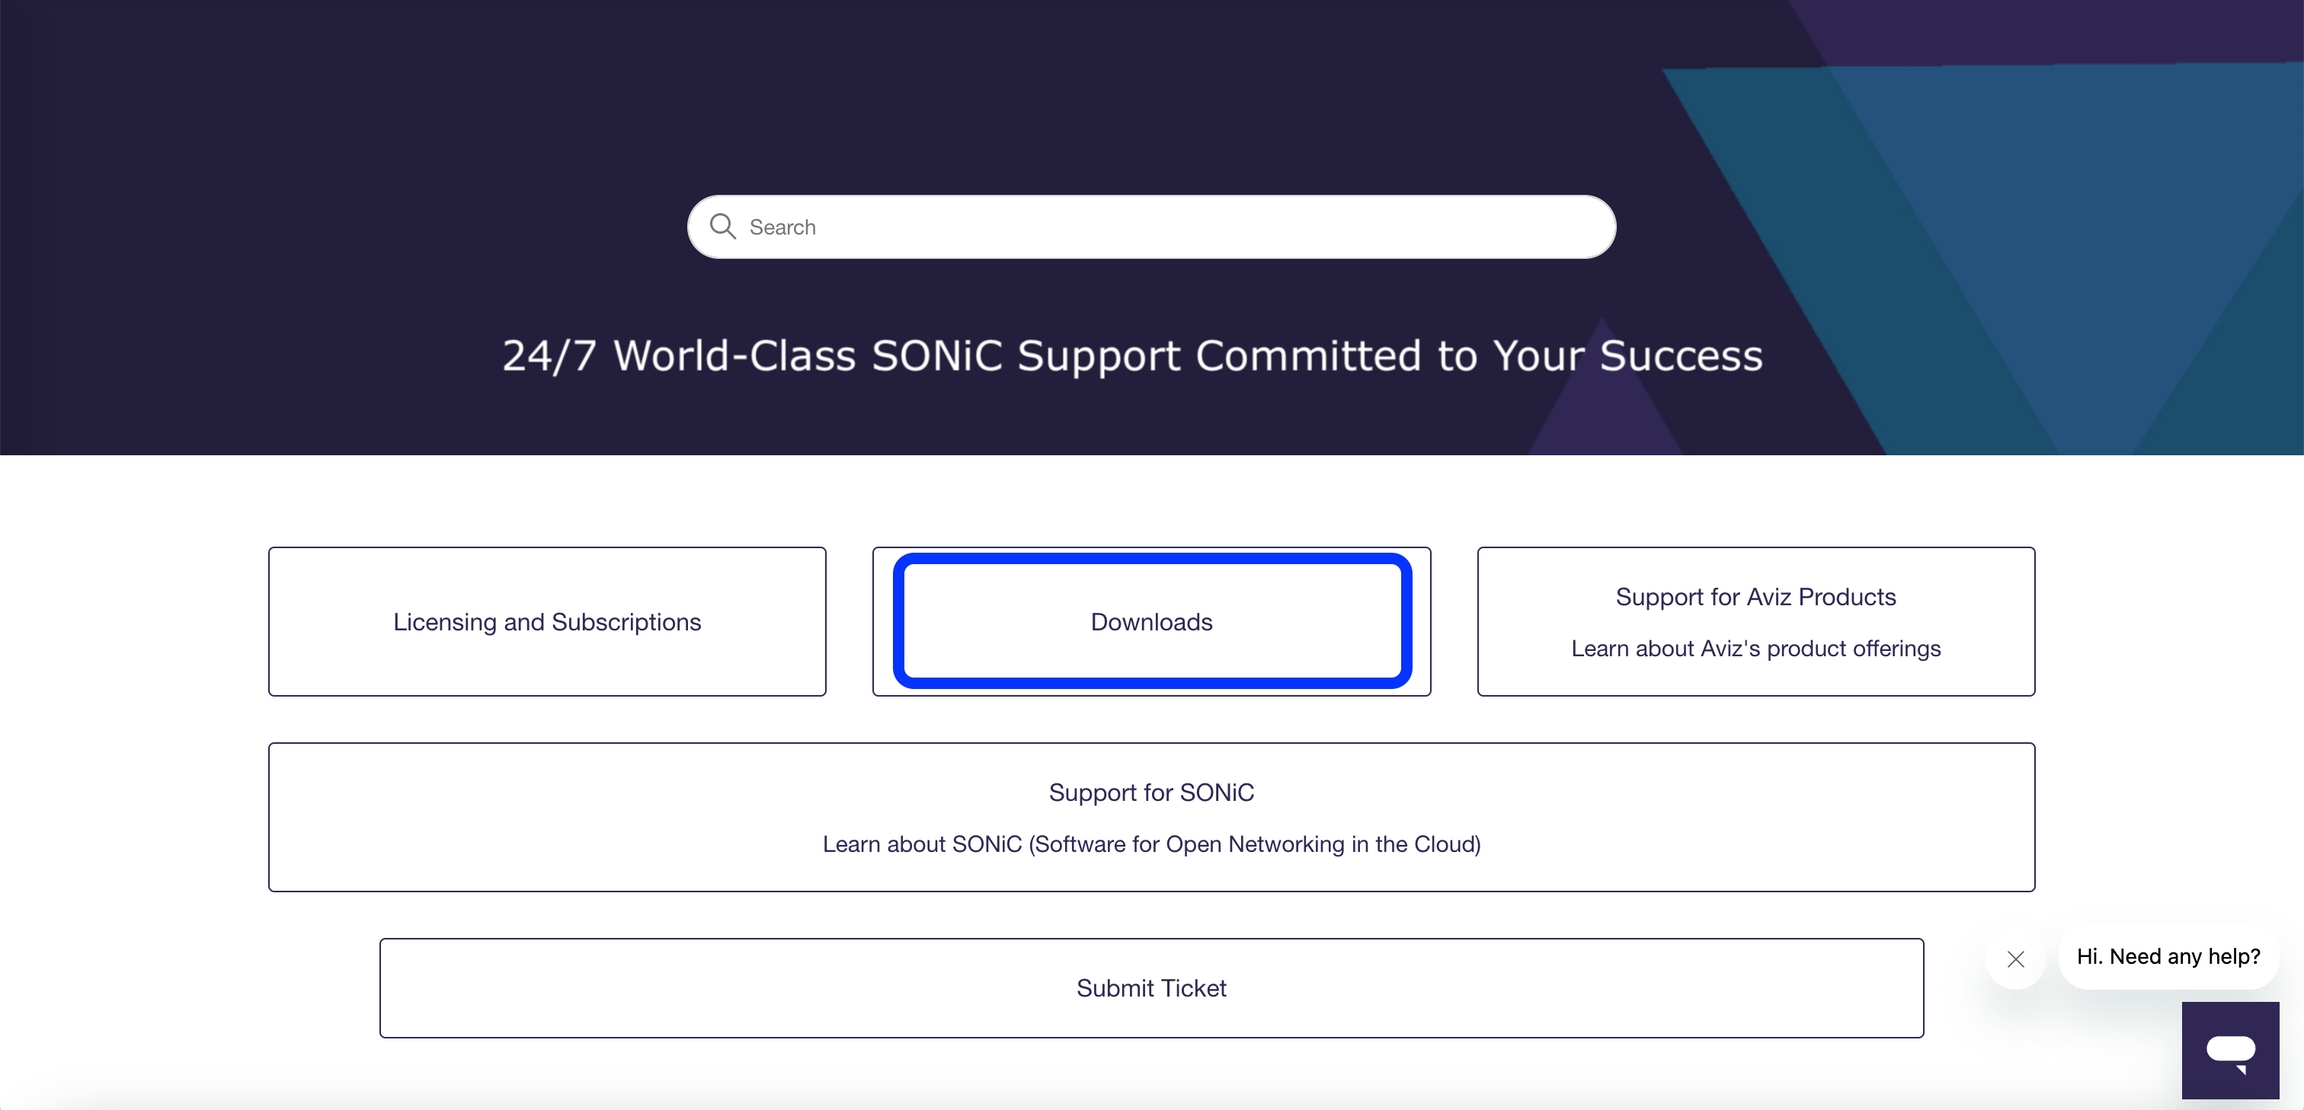2304x1110 pixels.
Task: Click the 'Learn about SONiC' description text
Action: (1151, 845)
